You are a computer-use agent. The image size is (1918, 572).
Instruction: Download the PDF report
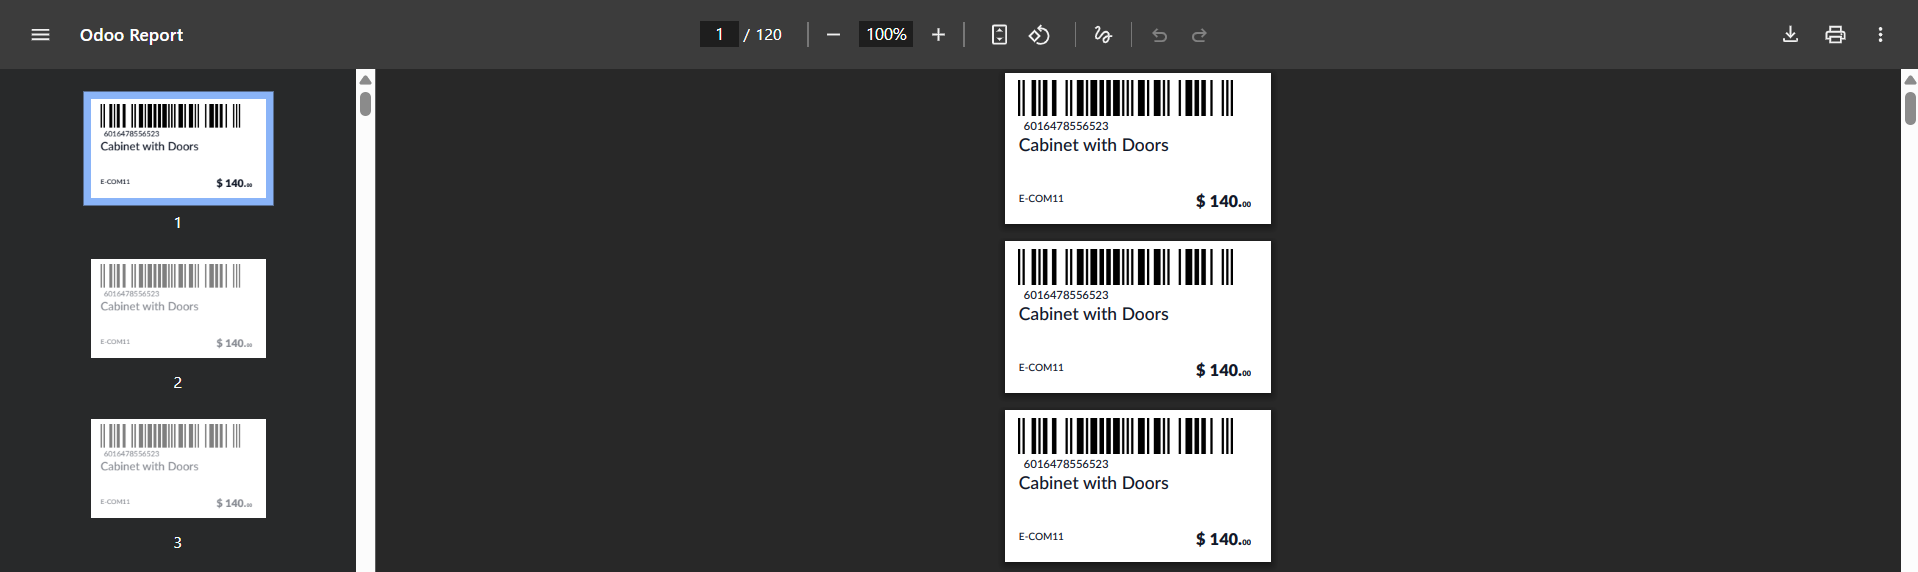click(1790, 35)
